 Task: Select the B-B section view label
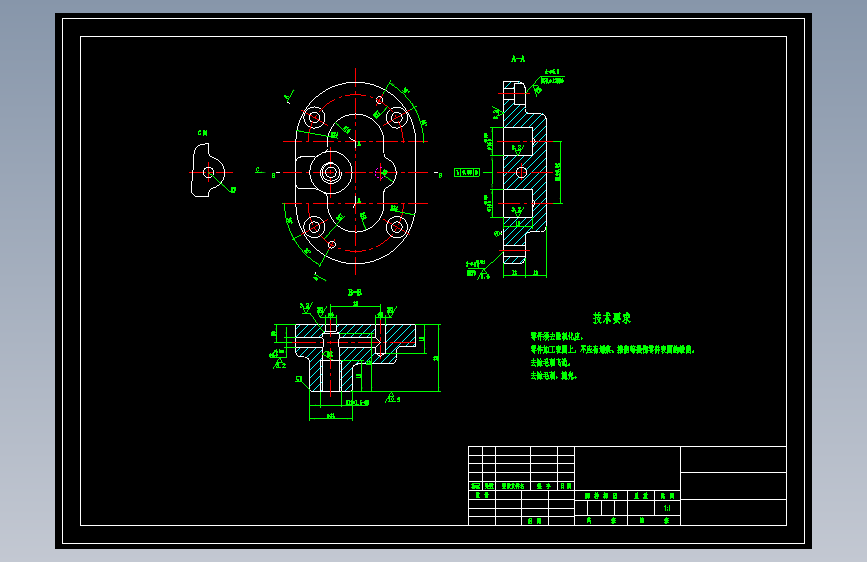tap(354, 293)
